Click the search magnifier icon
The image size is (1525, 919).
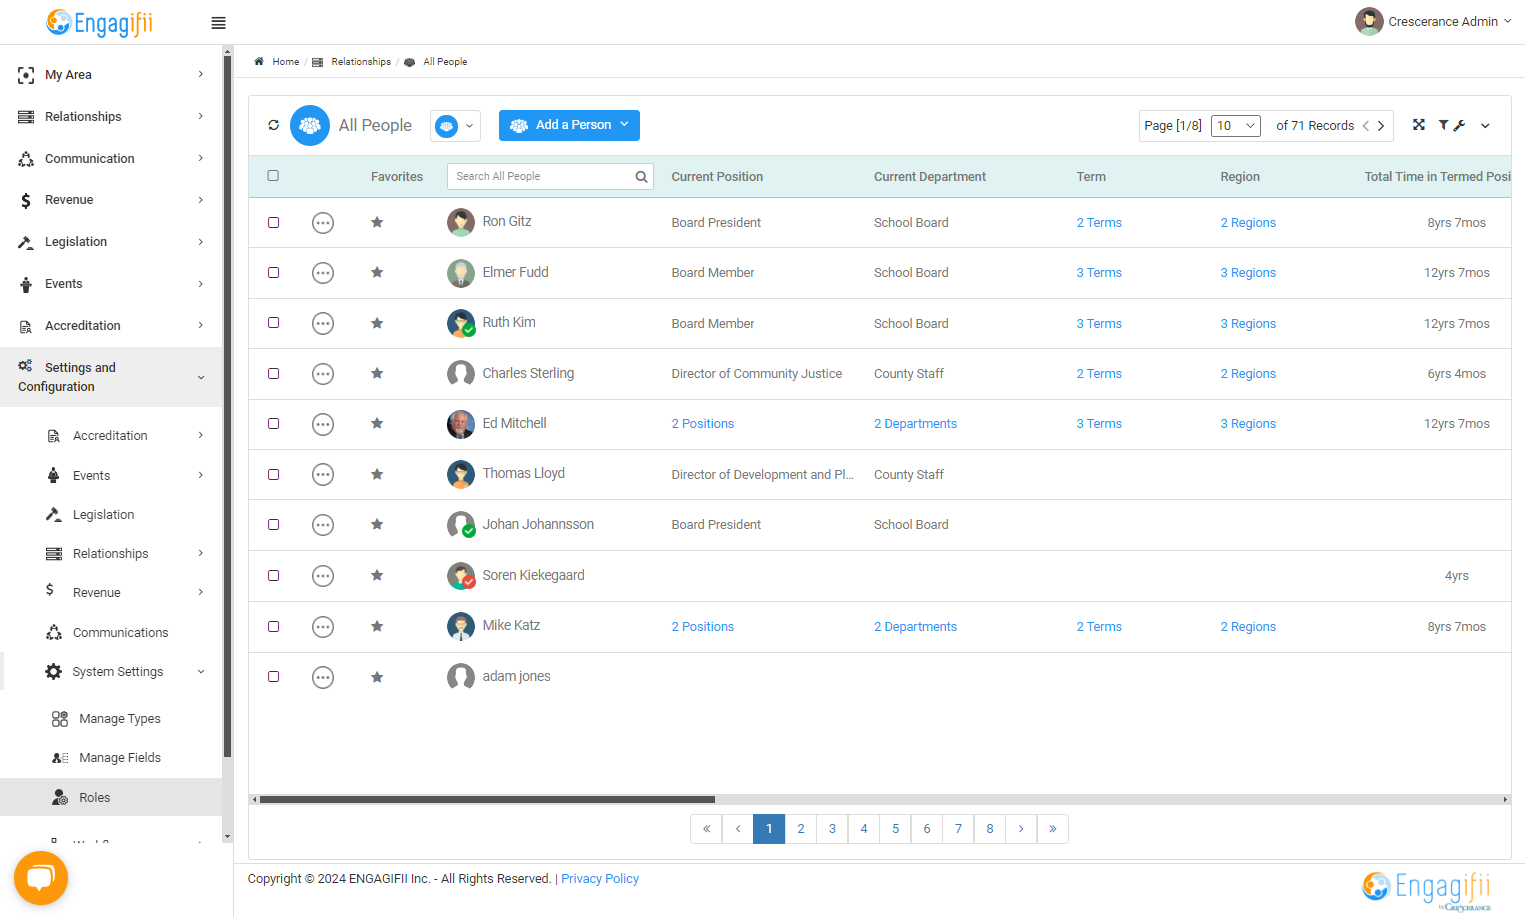tap(641, 177)
